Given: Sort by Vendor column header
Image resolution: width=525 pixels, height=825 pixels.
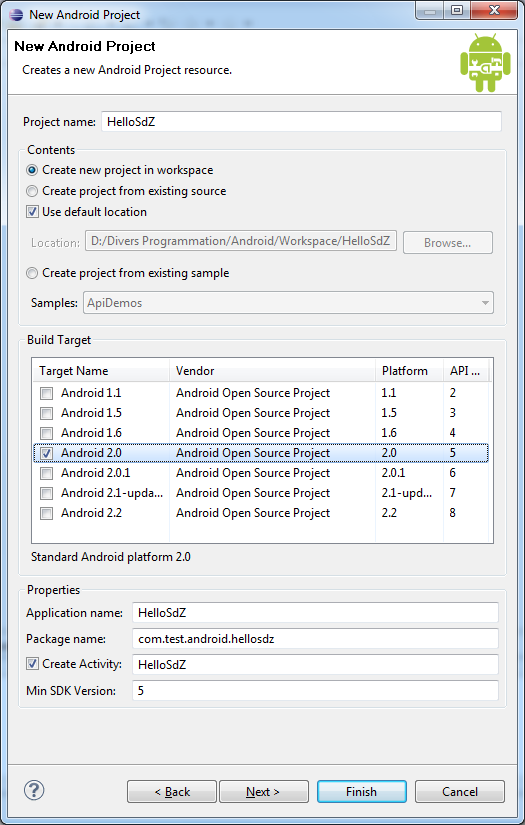Looking at the screenshot, I should pos(272,370).
